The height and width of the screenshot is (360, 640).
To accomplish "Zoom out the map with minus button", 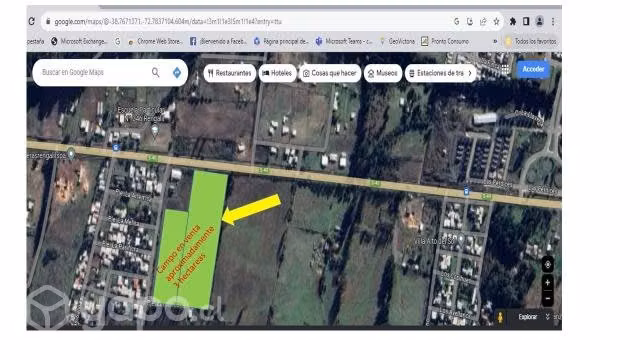I will tap(548, 298).
